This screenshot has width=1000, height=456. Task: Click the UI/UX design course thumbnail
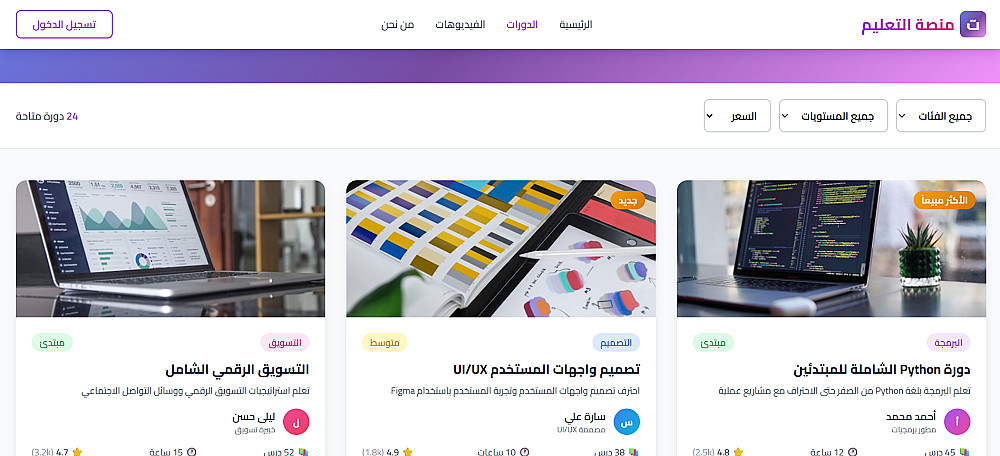pos(501,249)
